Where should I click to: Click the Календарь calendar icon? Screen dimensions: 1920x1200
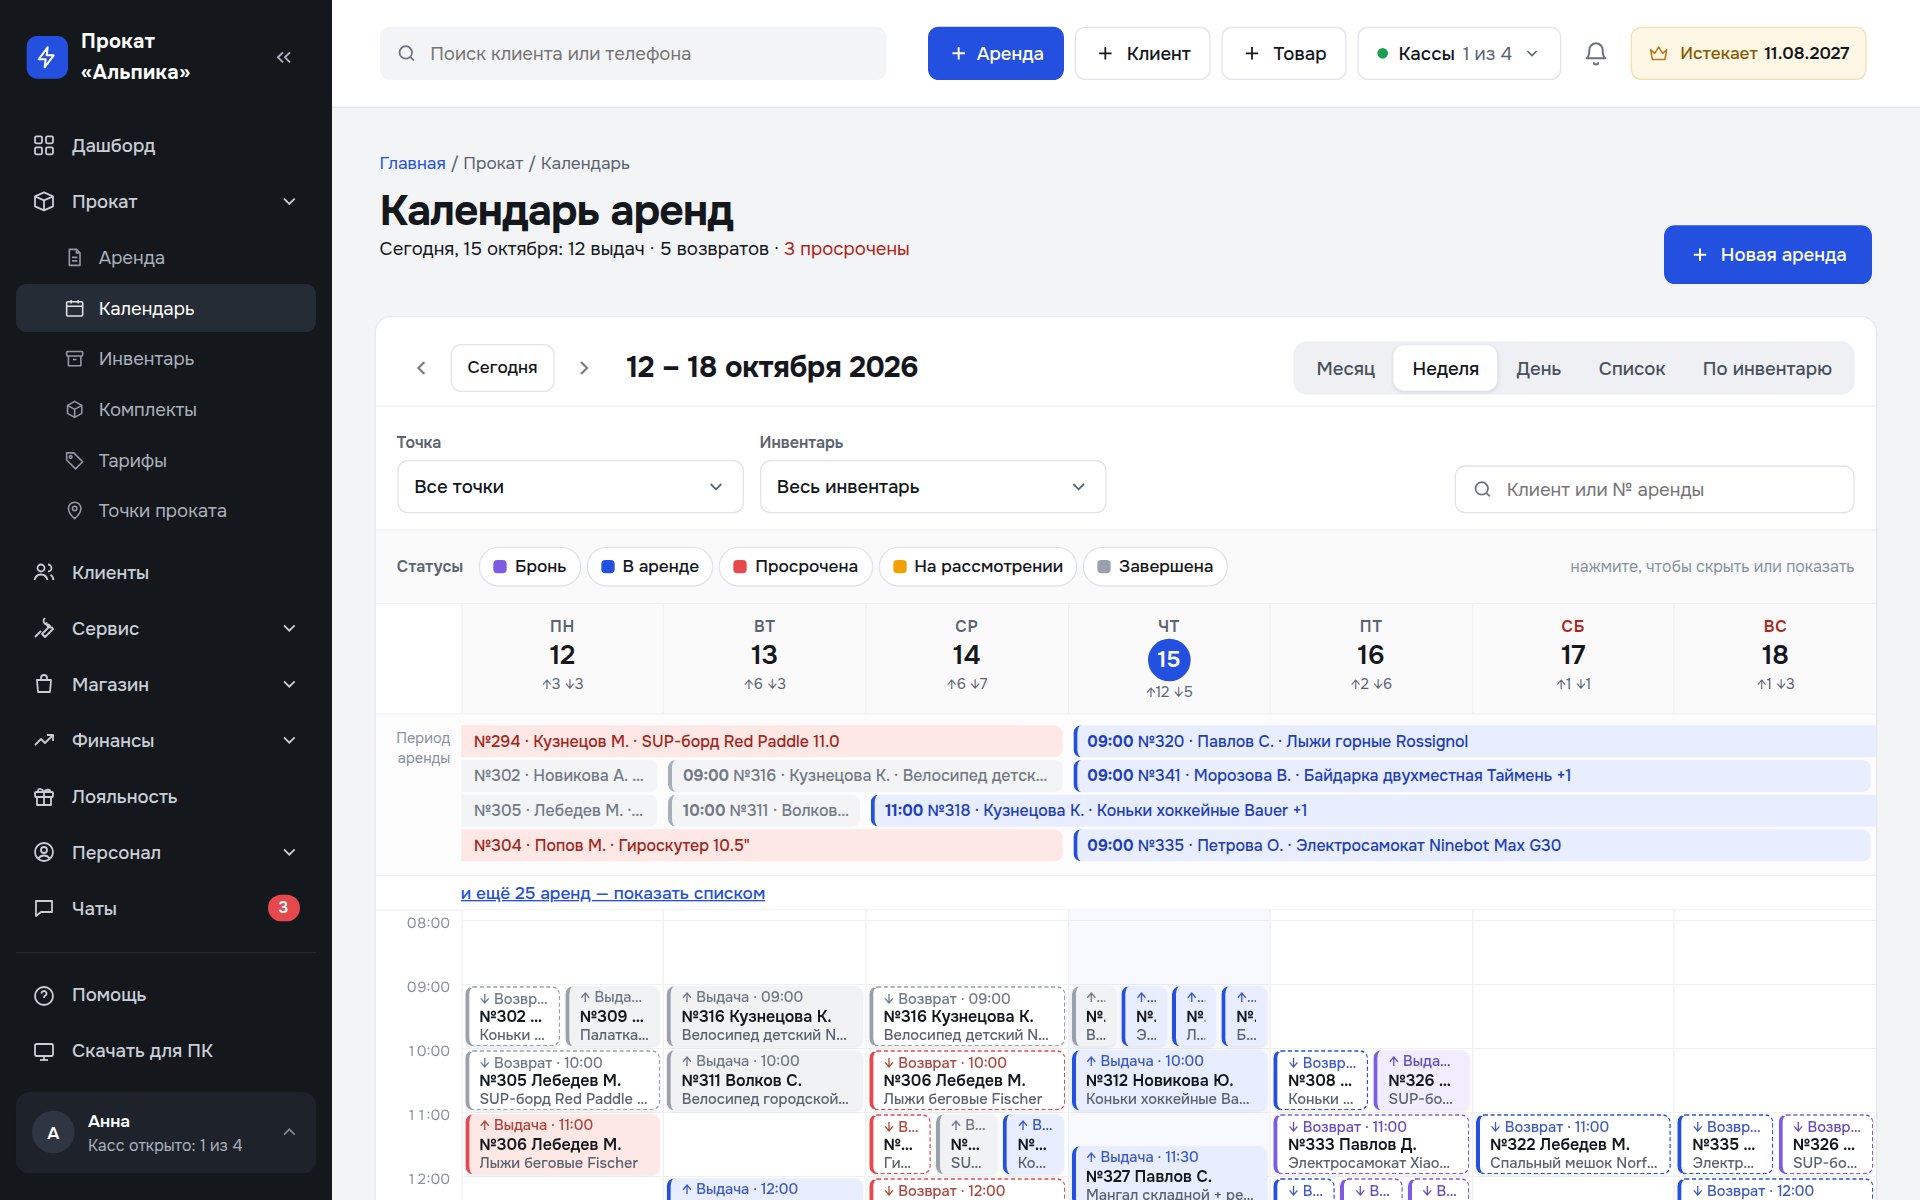pyautogui.click(x=74, y=308)
